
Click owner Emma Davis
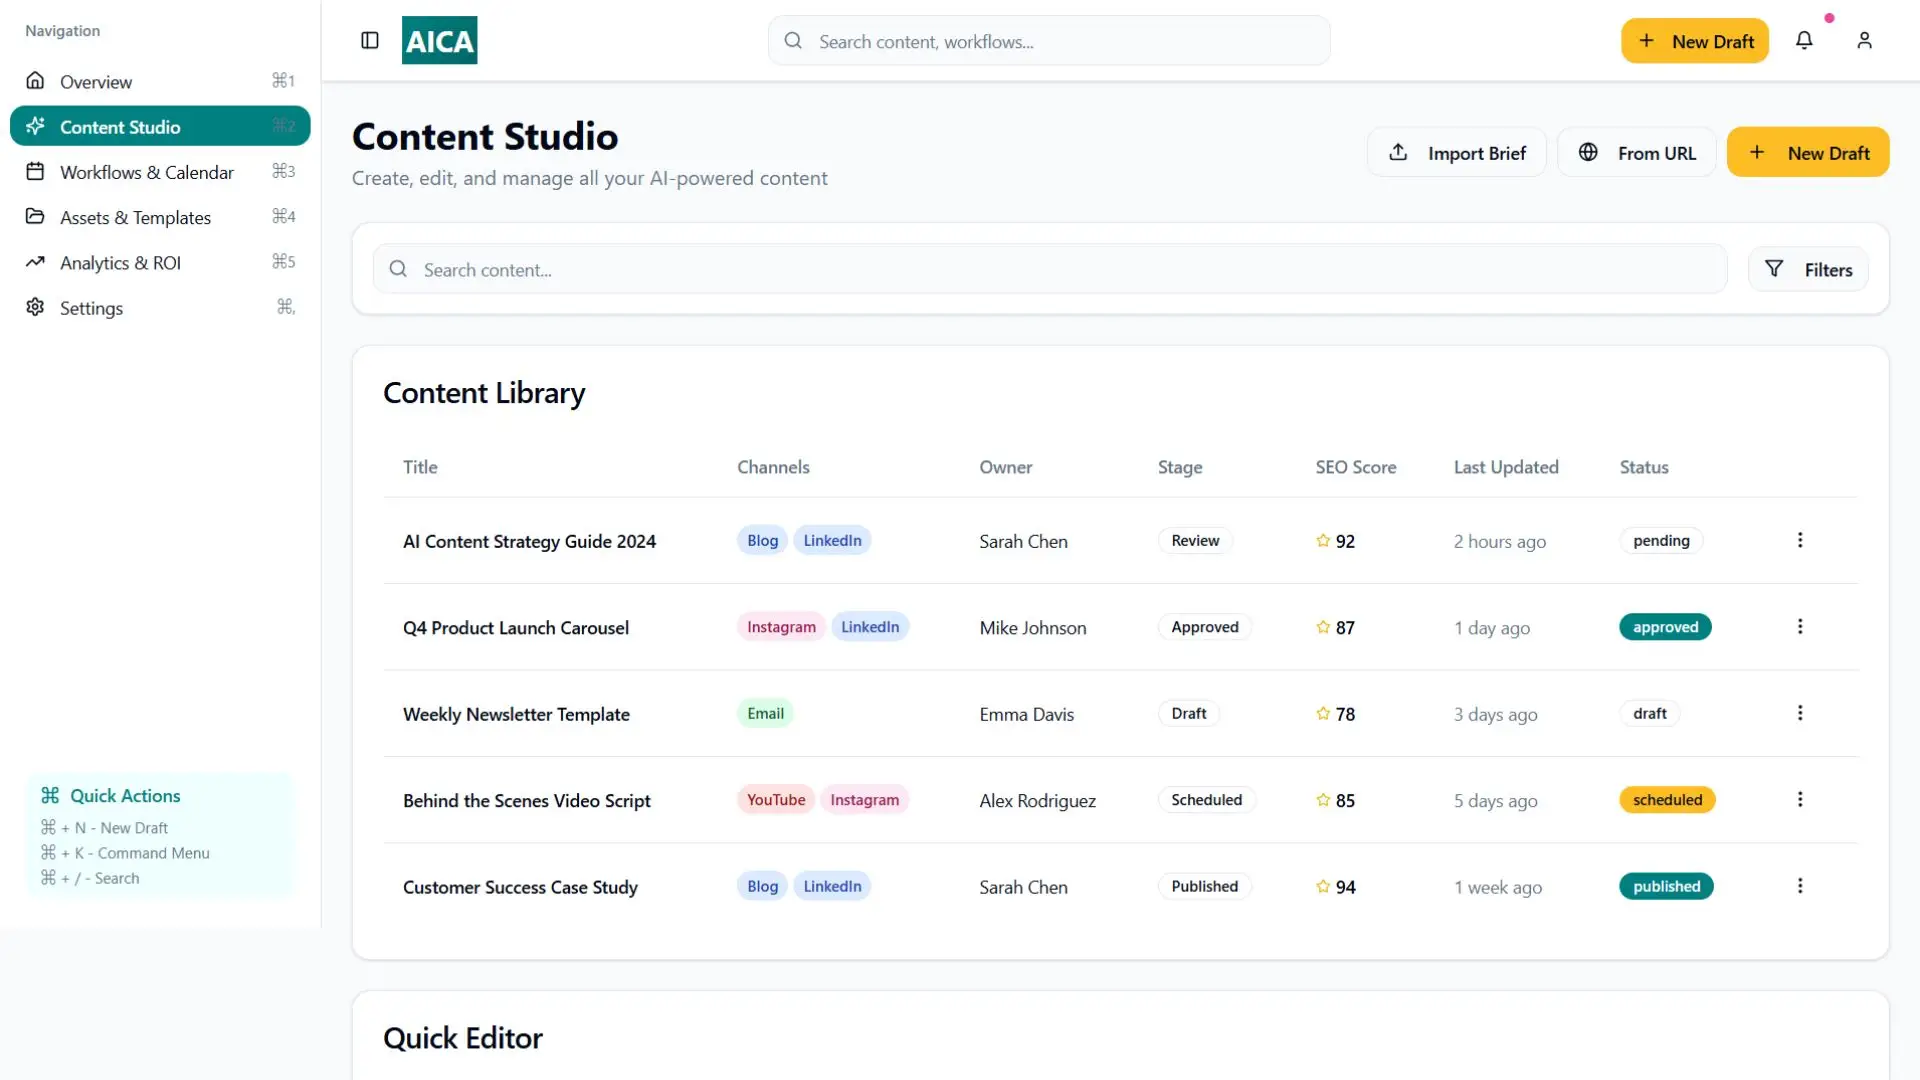tap(1026, 714)
